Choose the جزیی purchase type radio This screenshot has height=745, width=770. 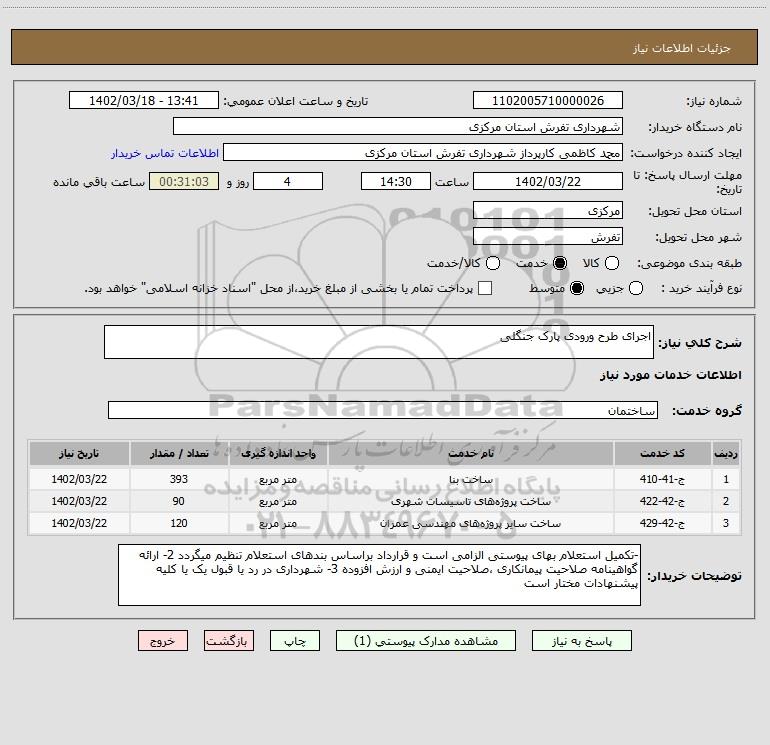[x=635, y=288]
